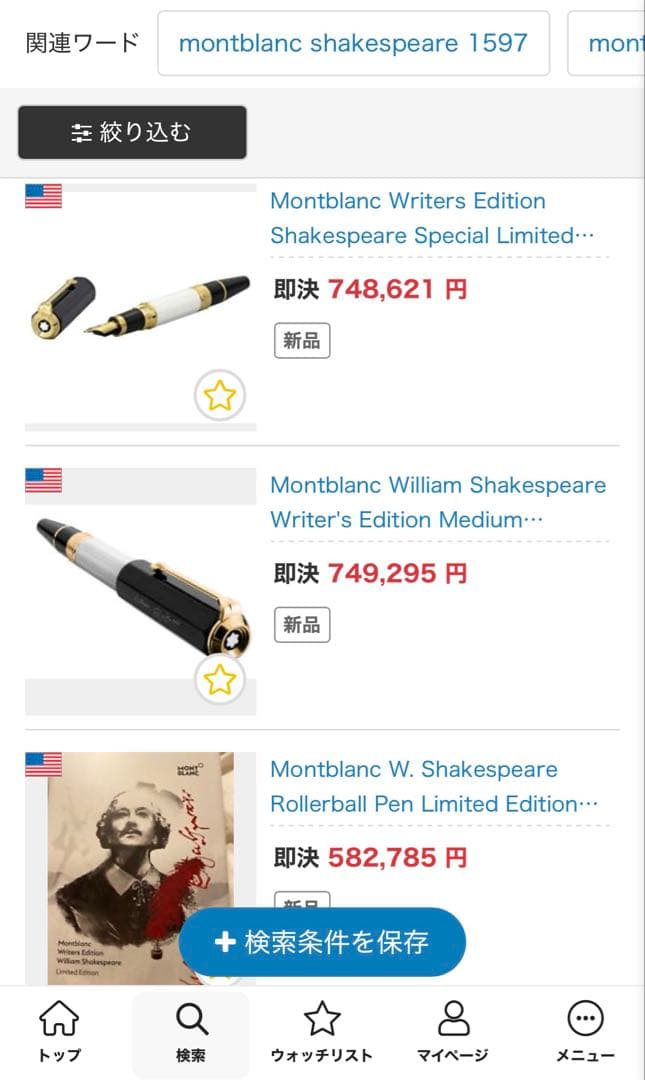
Task: Open Montblanc Writers Edition Shakespeare Special listing
Action: coord(420,218)
